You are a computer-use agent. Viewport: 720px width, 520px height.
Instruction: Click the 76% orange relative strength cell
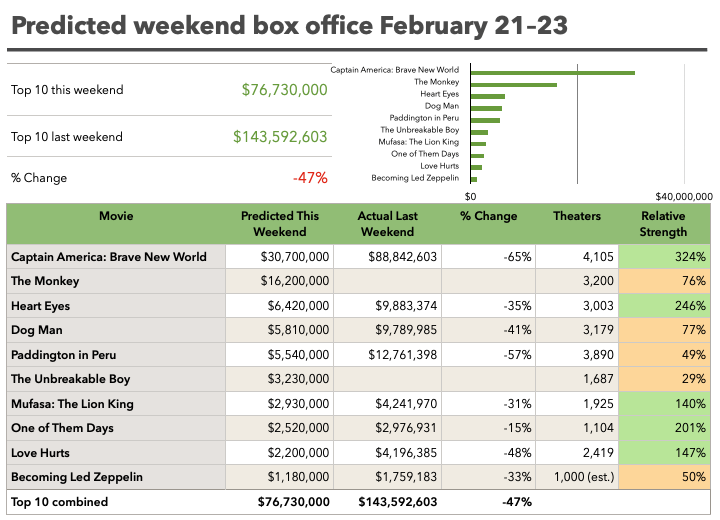(x=664, y=281)
